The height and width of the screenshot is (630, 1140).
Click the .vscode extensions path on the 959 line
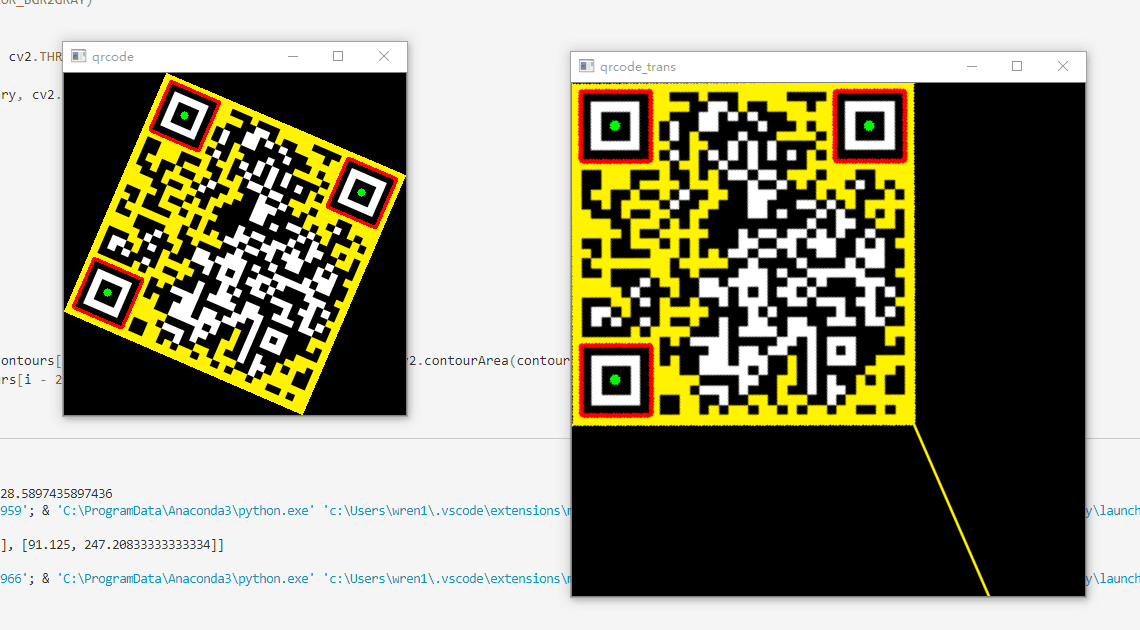(x=447, y=511)
